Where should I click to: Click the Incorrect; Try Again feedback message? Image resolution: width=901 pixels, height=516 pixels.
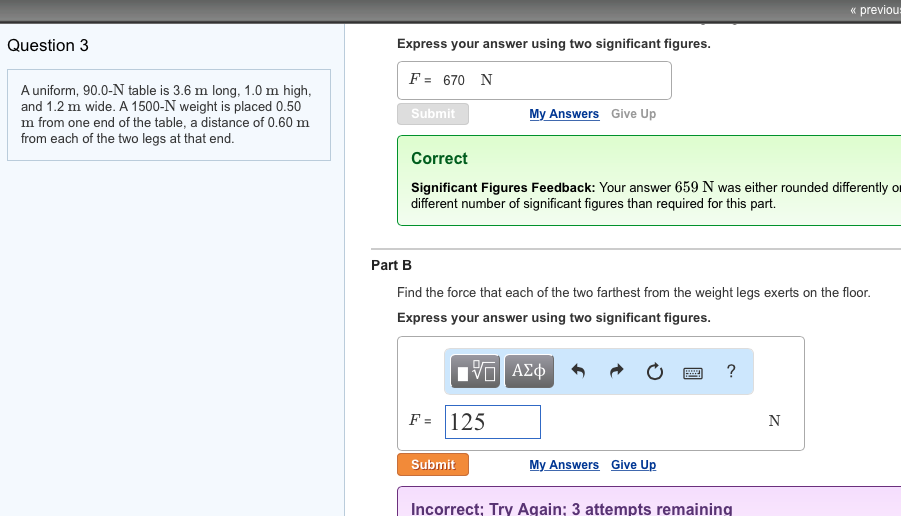571,508
